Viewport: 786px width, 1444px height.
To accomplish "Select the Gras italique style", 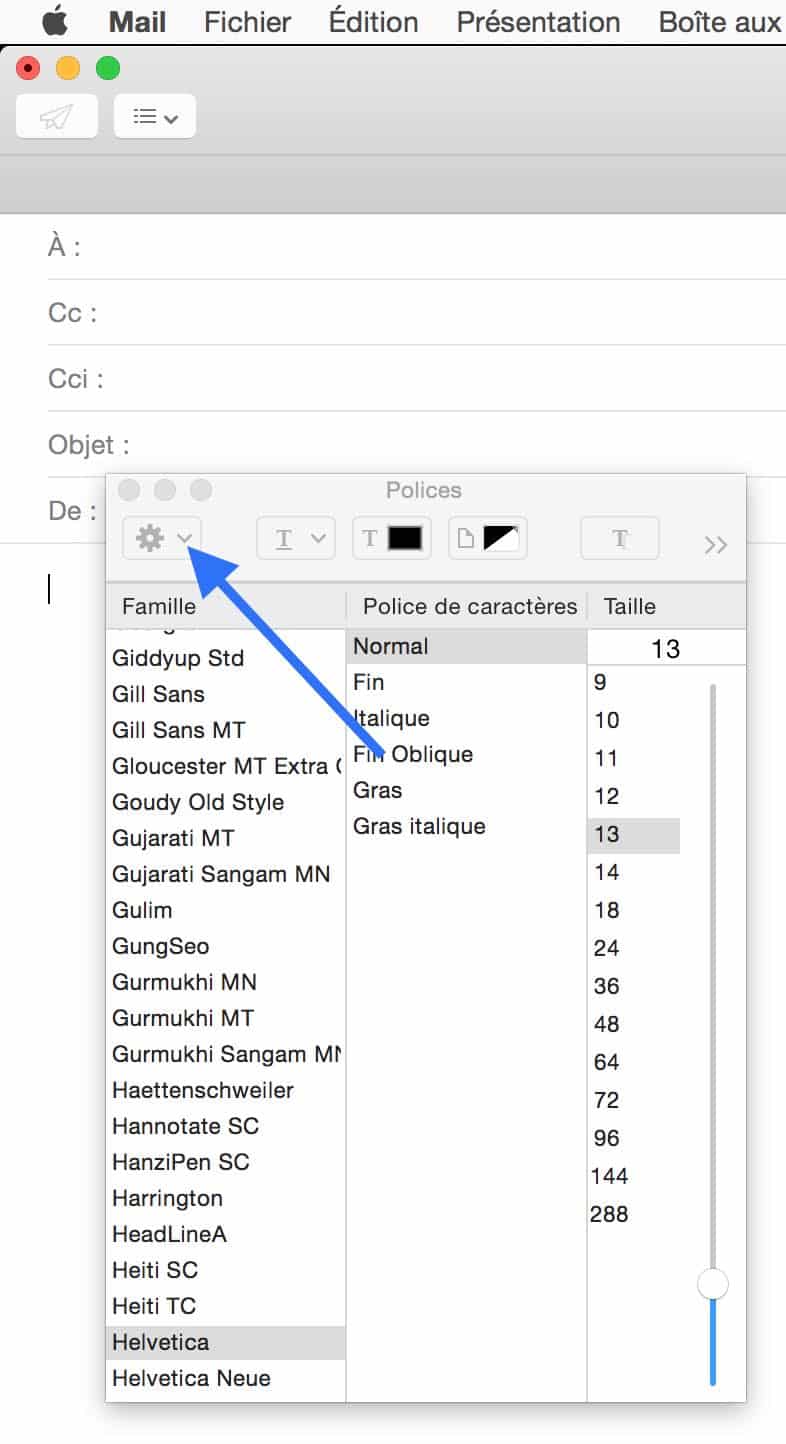I will coord(418,826).
